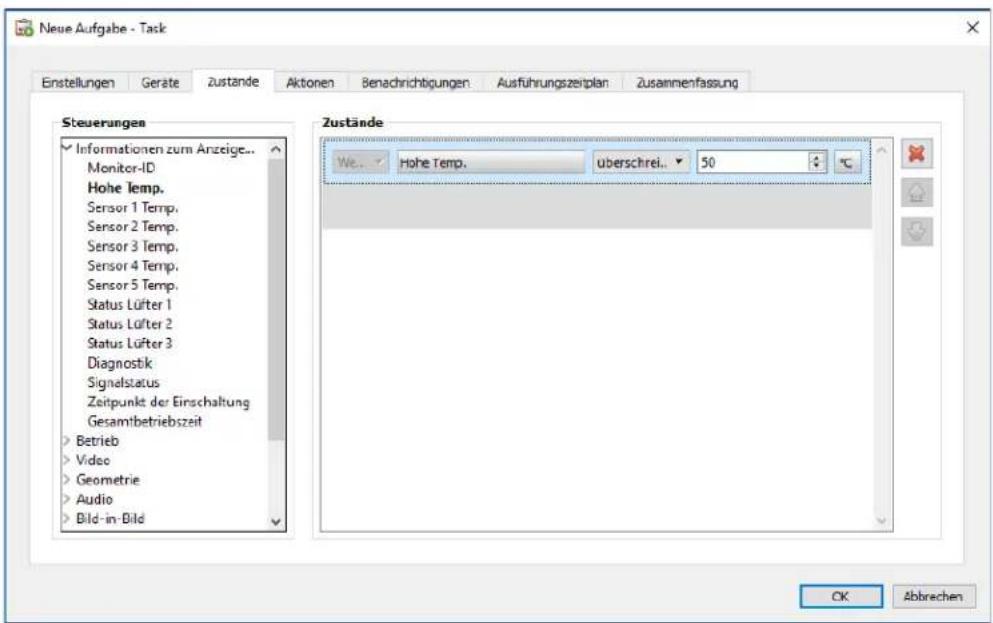Expand the Betrieb tree node
The image size is (993, 623).
point(66,441)
